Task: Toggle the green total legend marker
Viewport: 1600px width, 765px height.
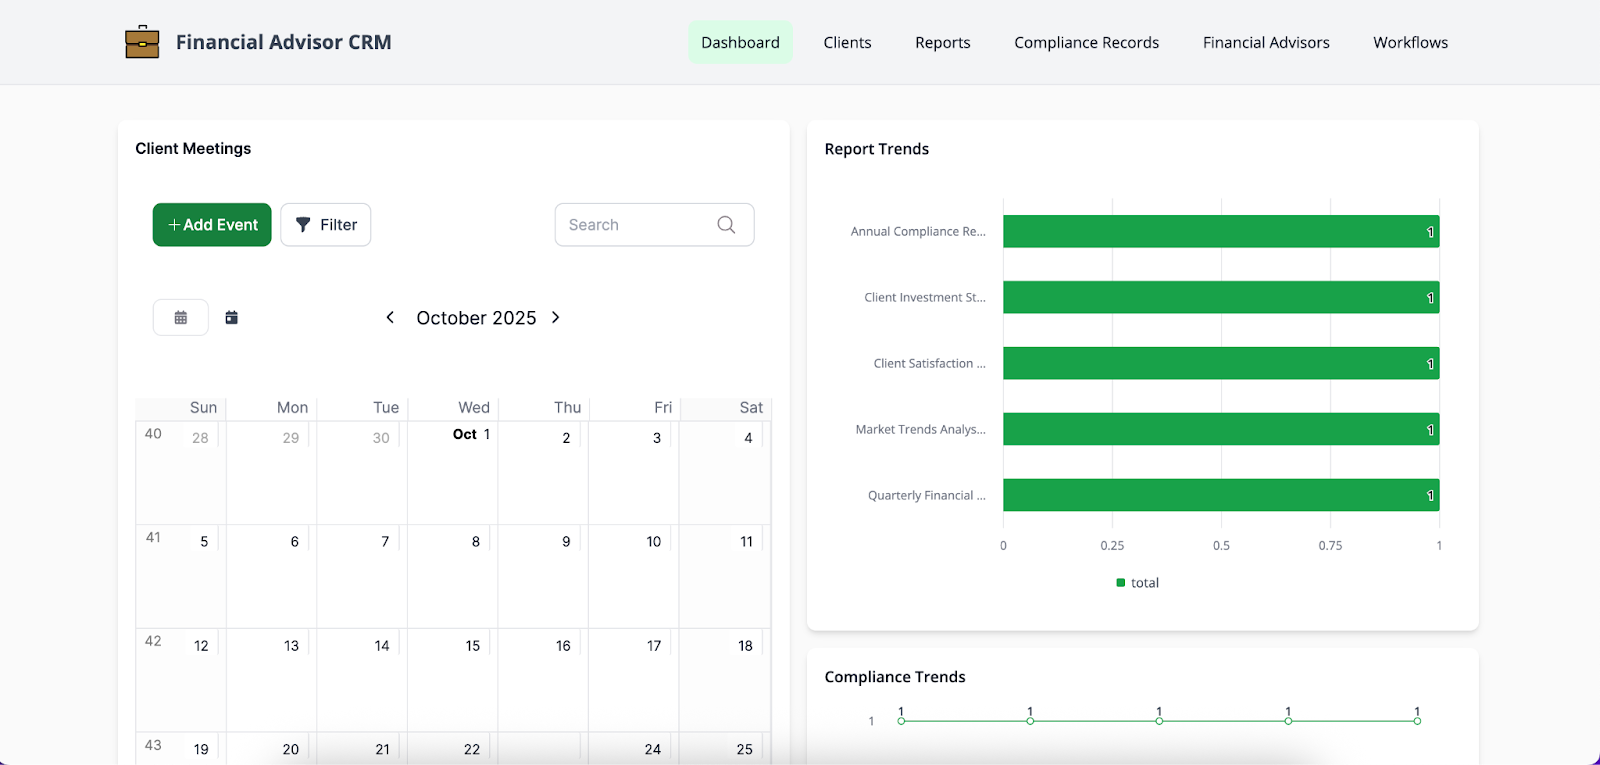Action: tap(1120, 583)
